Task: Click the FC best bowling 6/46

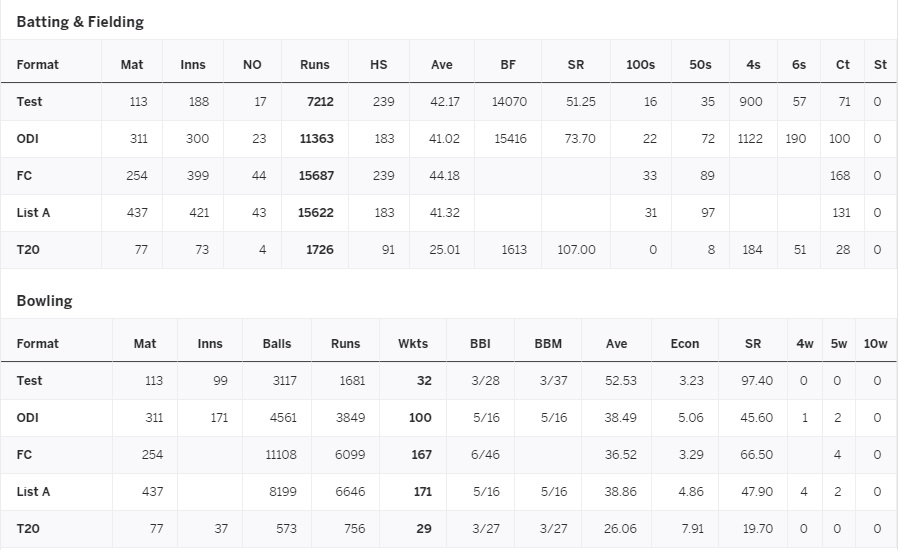Action: coord(485,455)
